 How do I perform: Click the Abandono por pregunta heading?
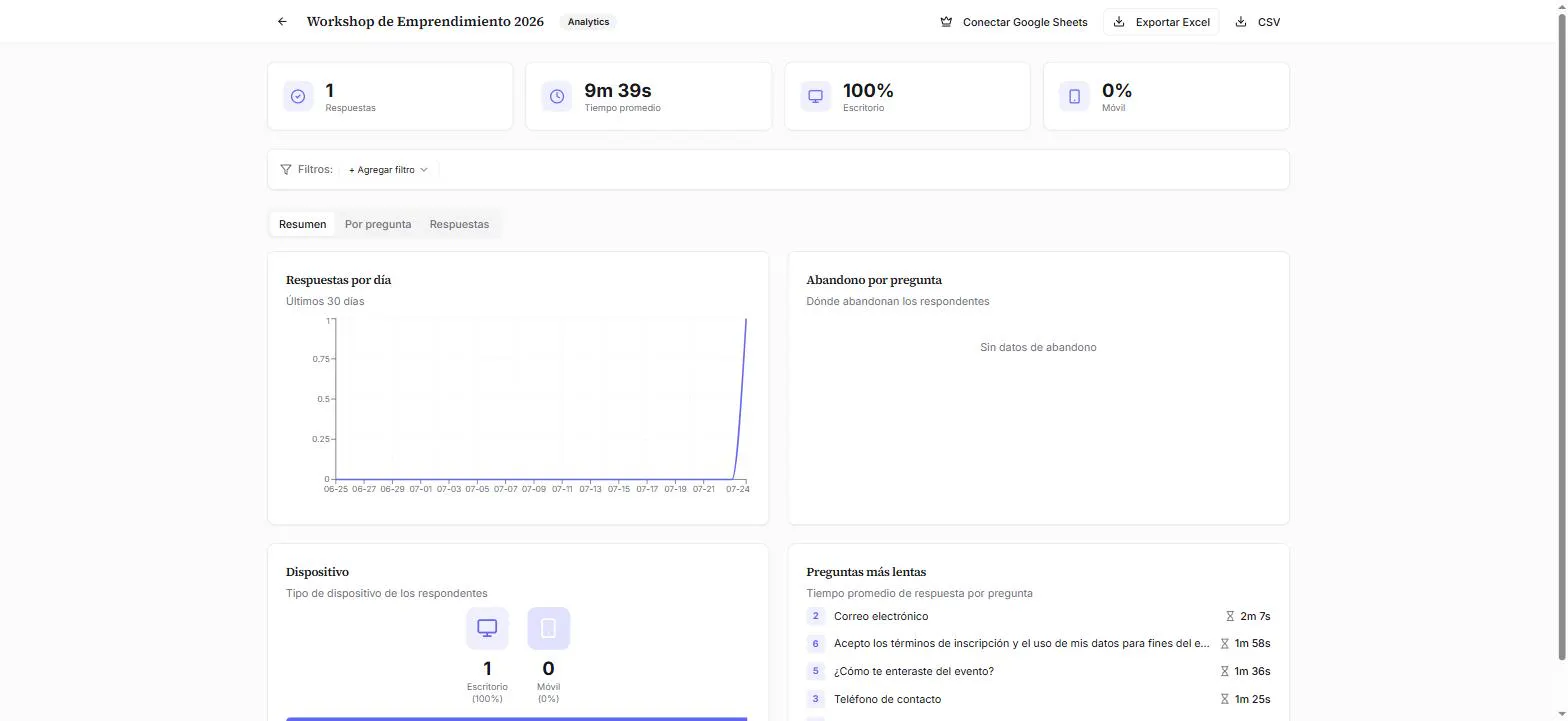click(874, 280)
